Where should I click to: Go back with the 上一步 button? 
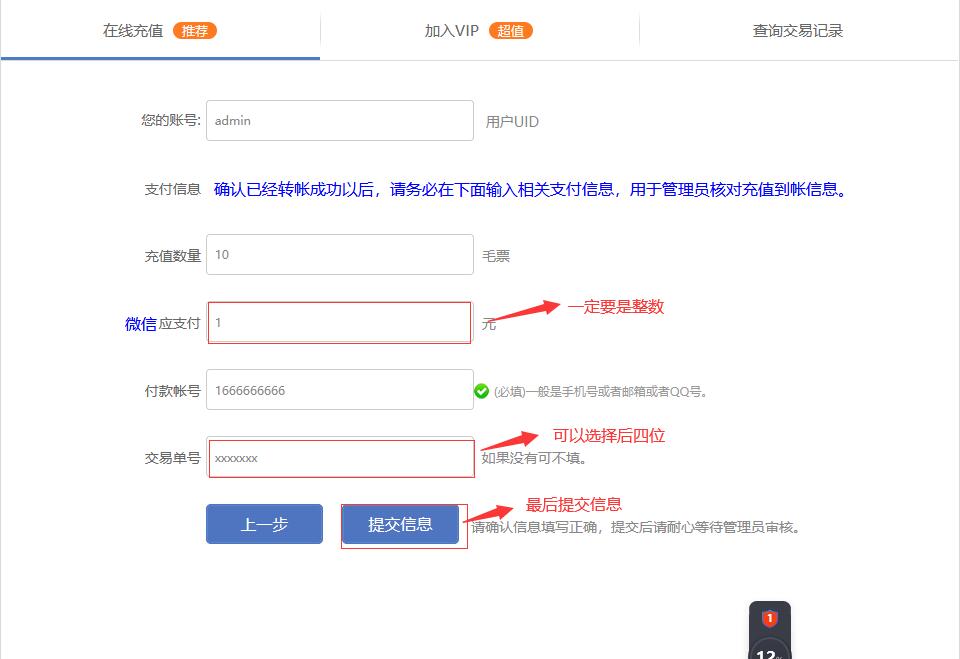pos(264,524)
